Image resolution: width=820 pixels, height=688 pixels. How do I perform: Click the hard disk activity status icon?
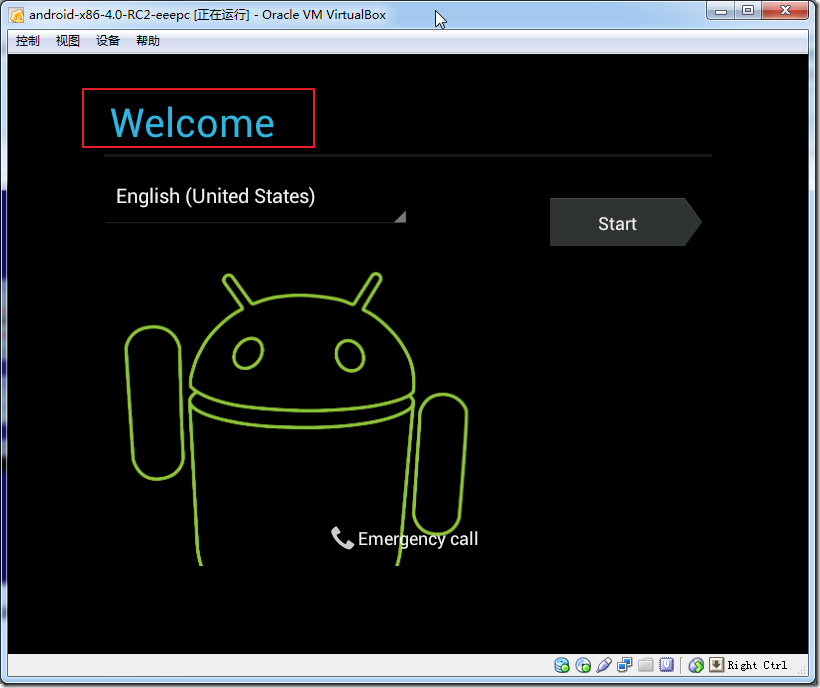coord(562,665)
